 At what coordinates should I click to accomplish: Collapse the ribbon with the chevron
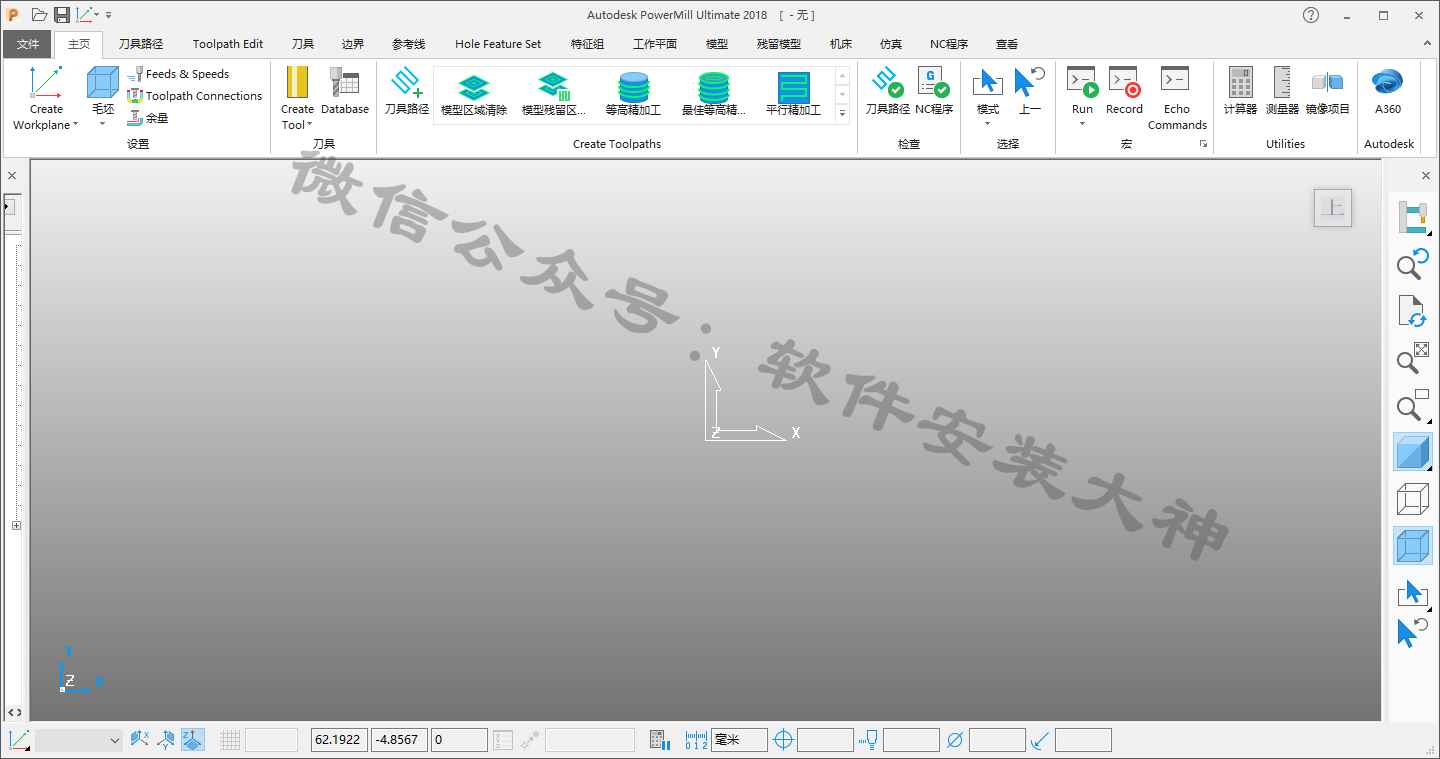coord(1426,44)
